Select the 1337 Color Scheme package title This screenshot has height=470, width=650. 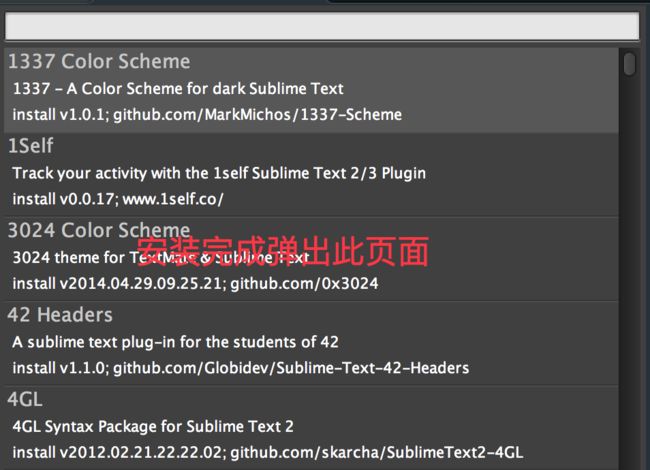tap(99, 61)
